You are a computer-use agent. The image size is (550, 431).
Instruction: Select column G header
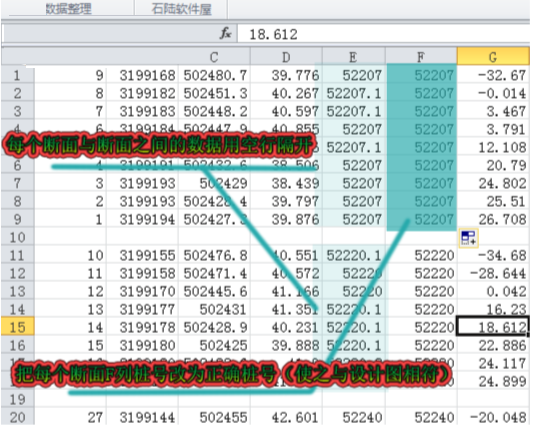click(x=493, y=57)
